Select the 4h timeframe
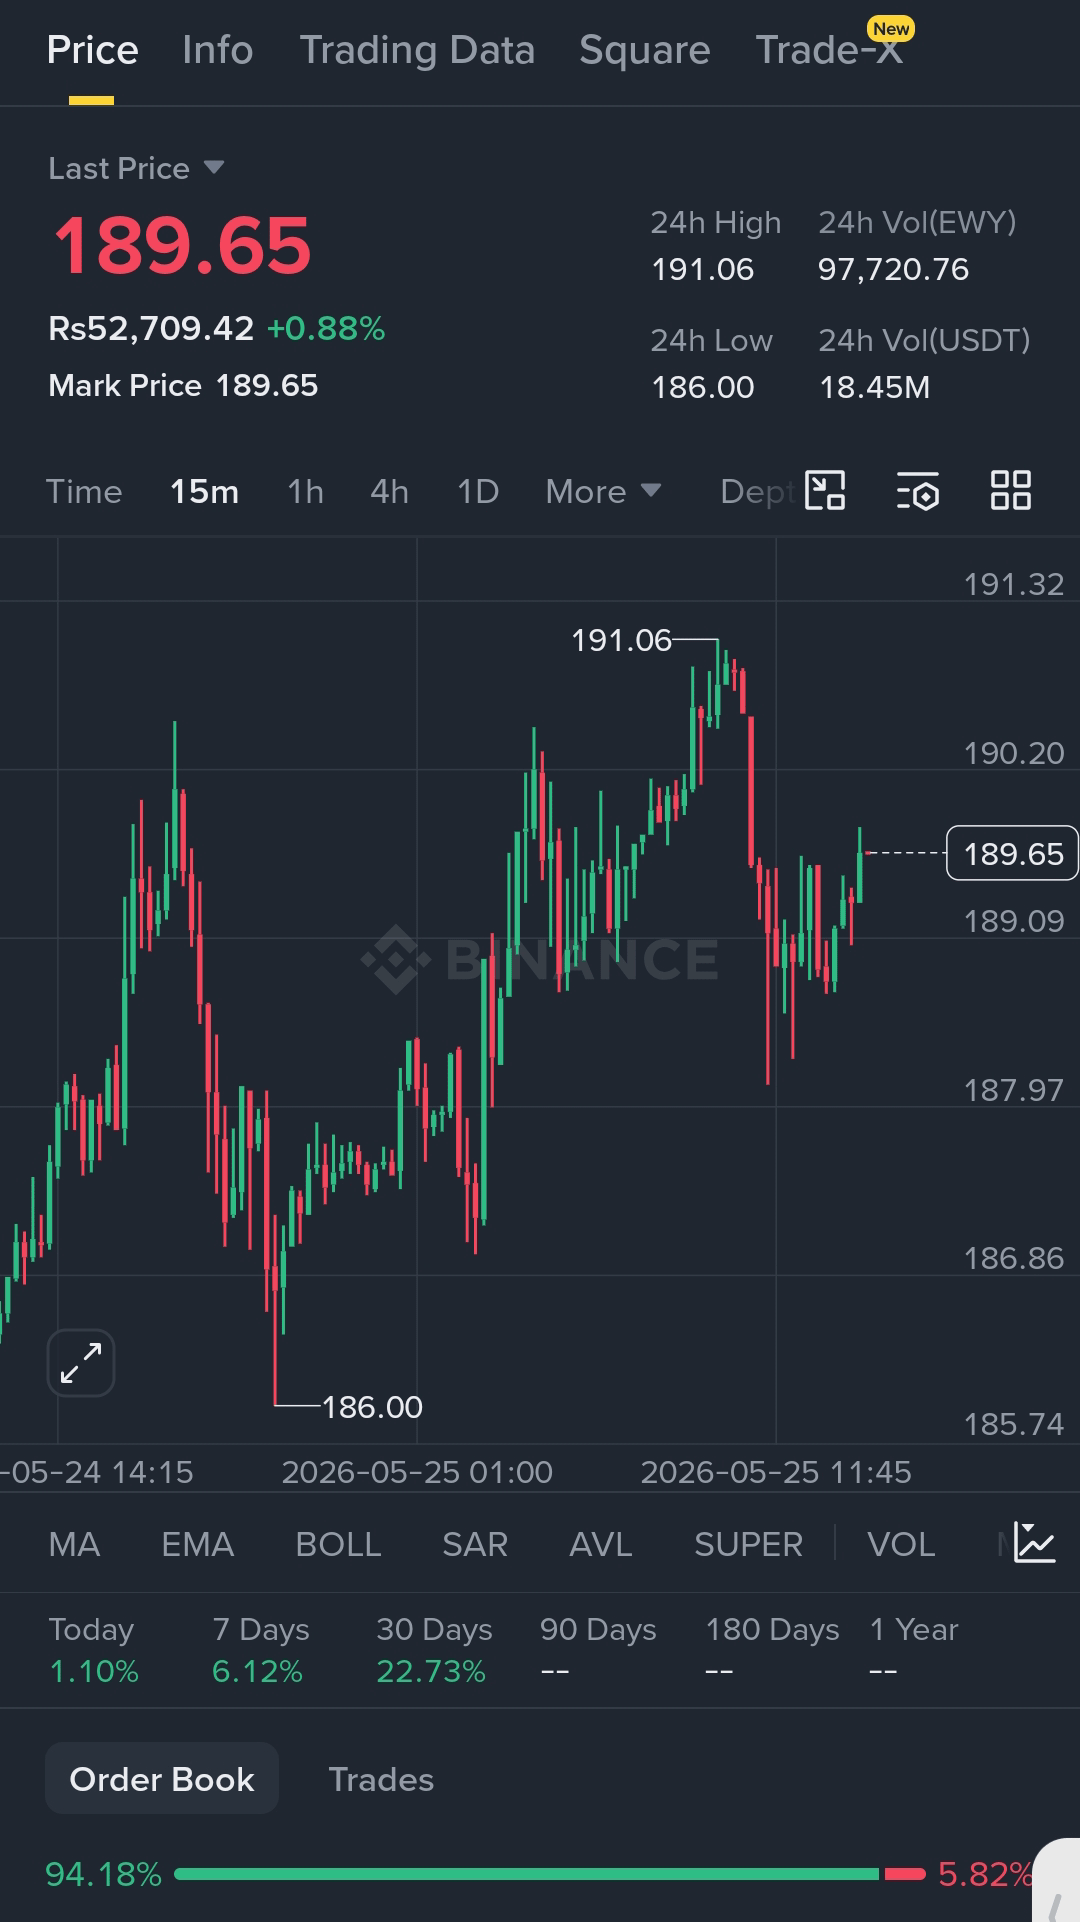The image size is (1080, 1922). [389, 491]
